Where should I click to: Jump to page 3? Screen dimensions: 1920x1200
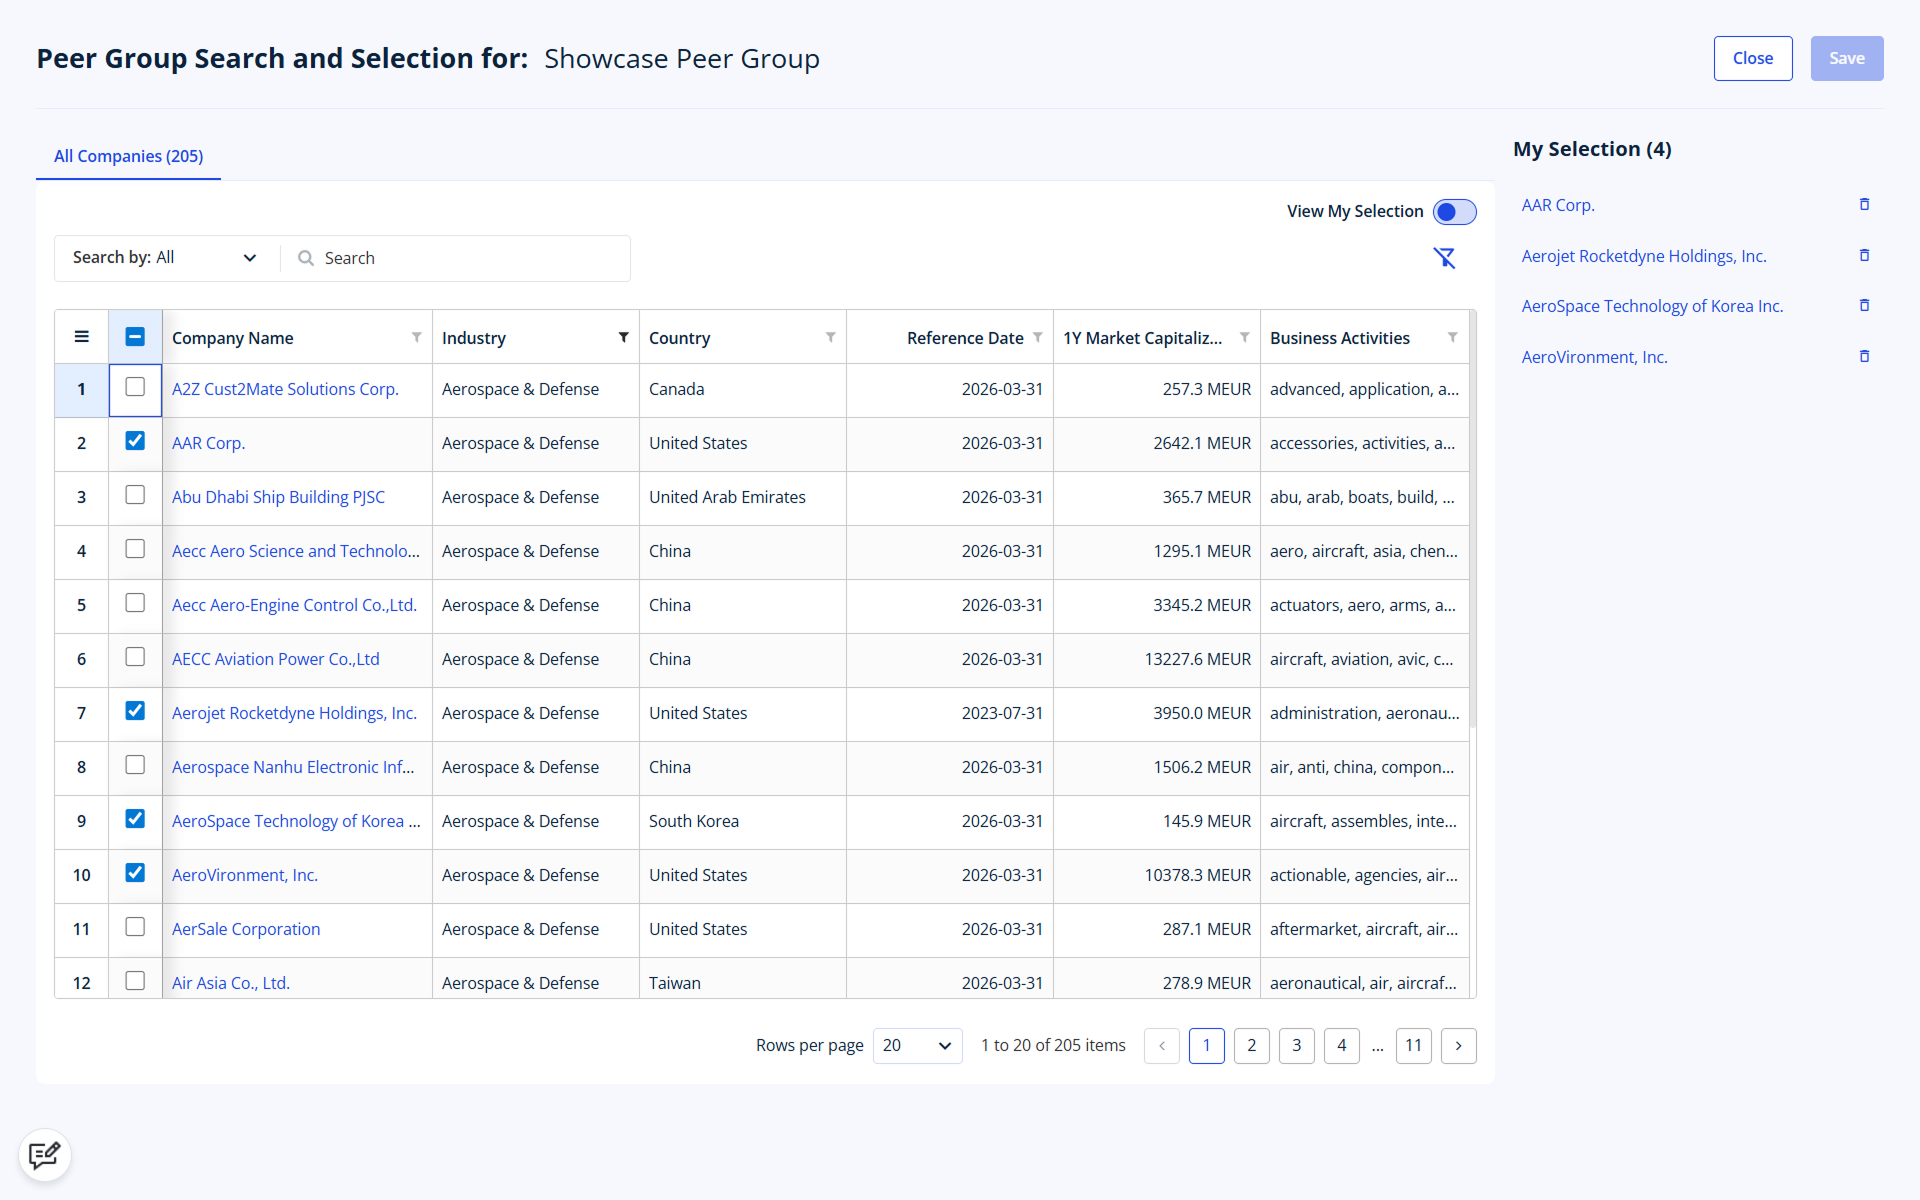1297,1046
